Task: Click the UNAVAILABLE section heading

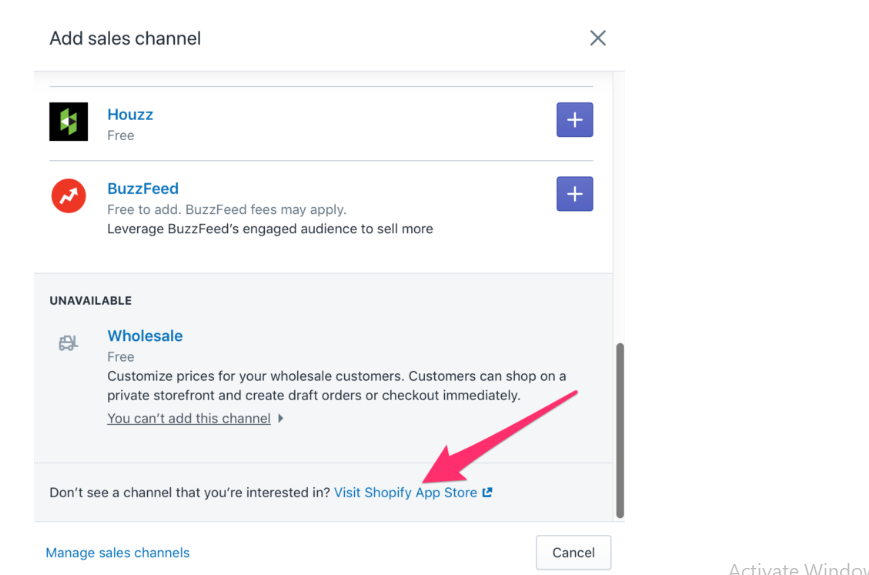Action: coord(90,301)
